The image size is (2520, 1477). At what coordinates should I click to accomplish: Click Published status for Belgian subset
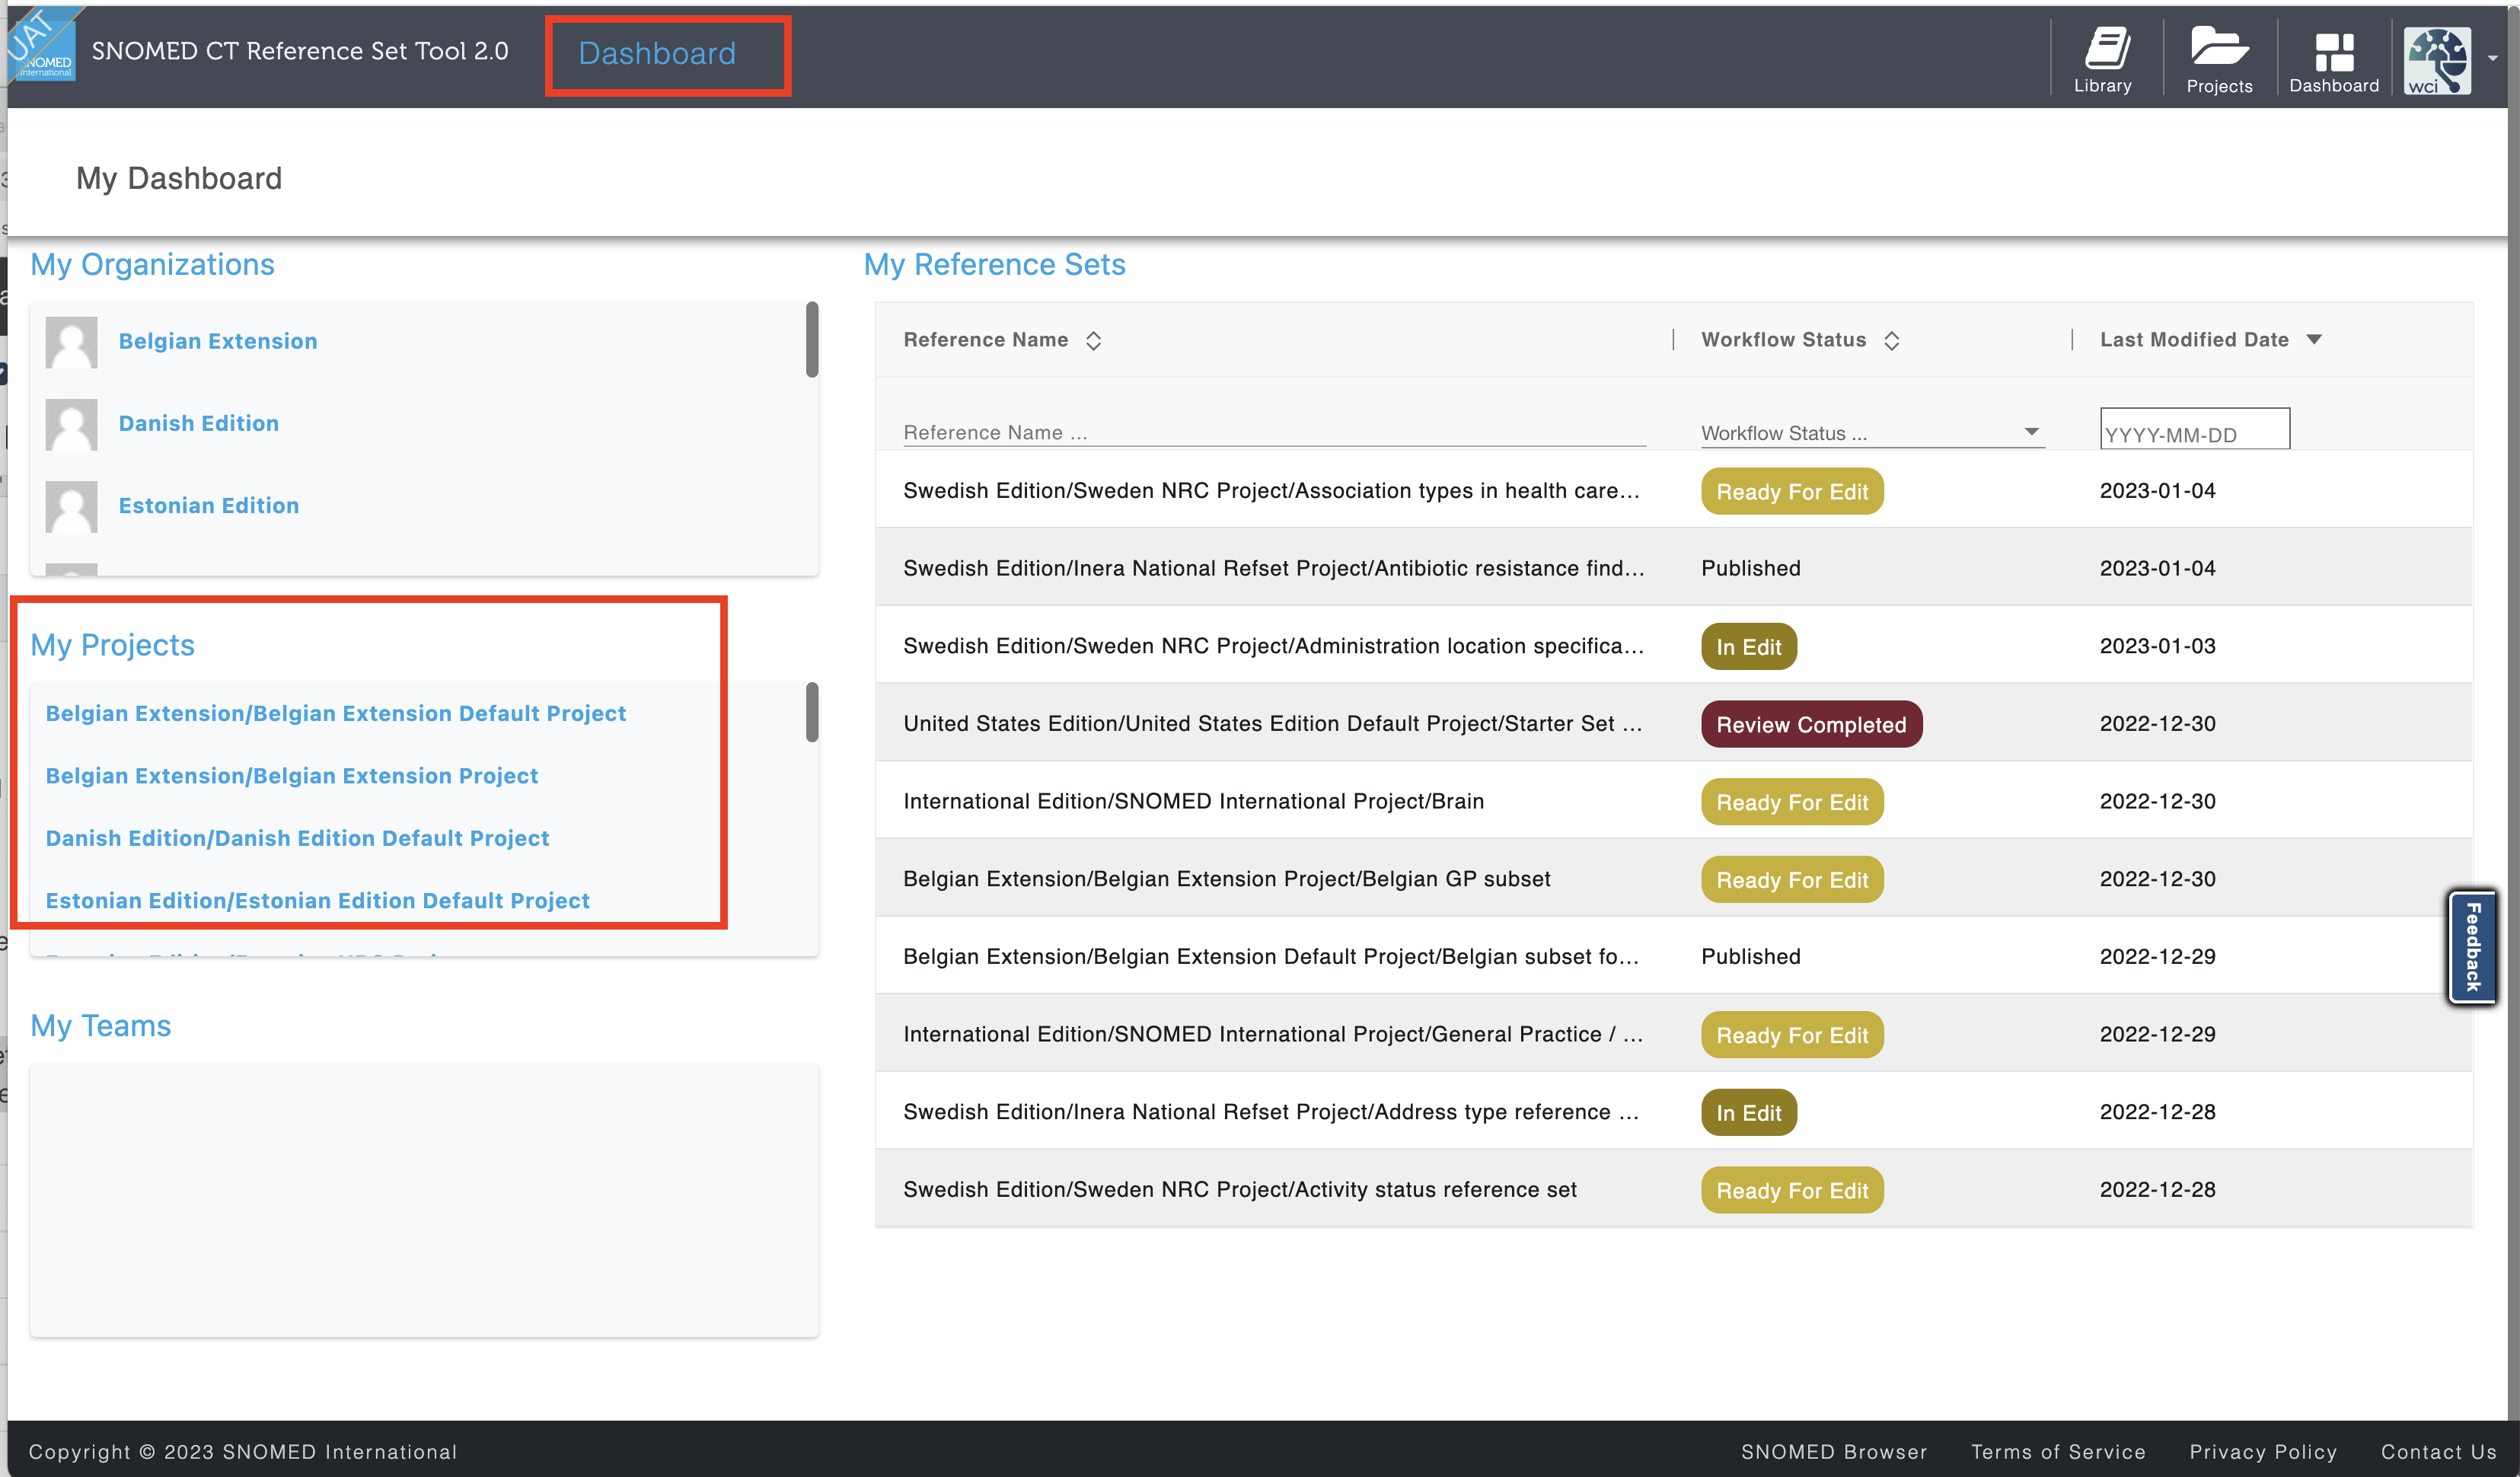click(x=1751, y=956)
